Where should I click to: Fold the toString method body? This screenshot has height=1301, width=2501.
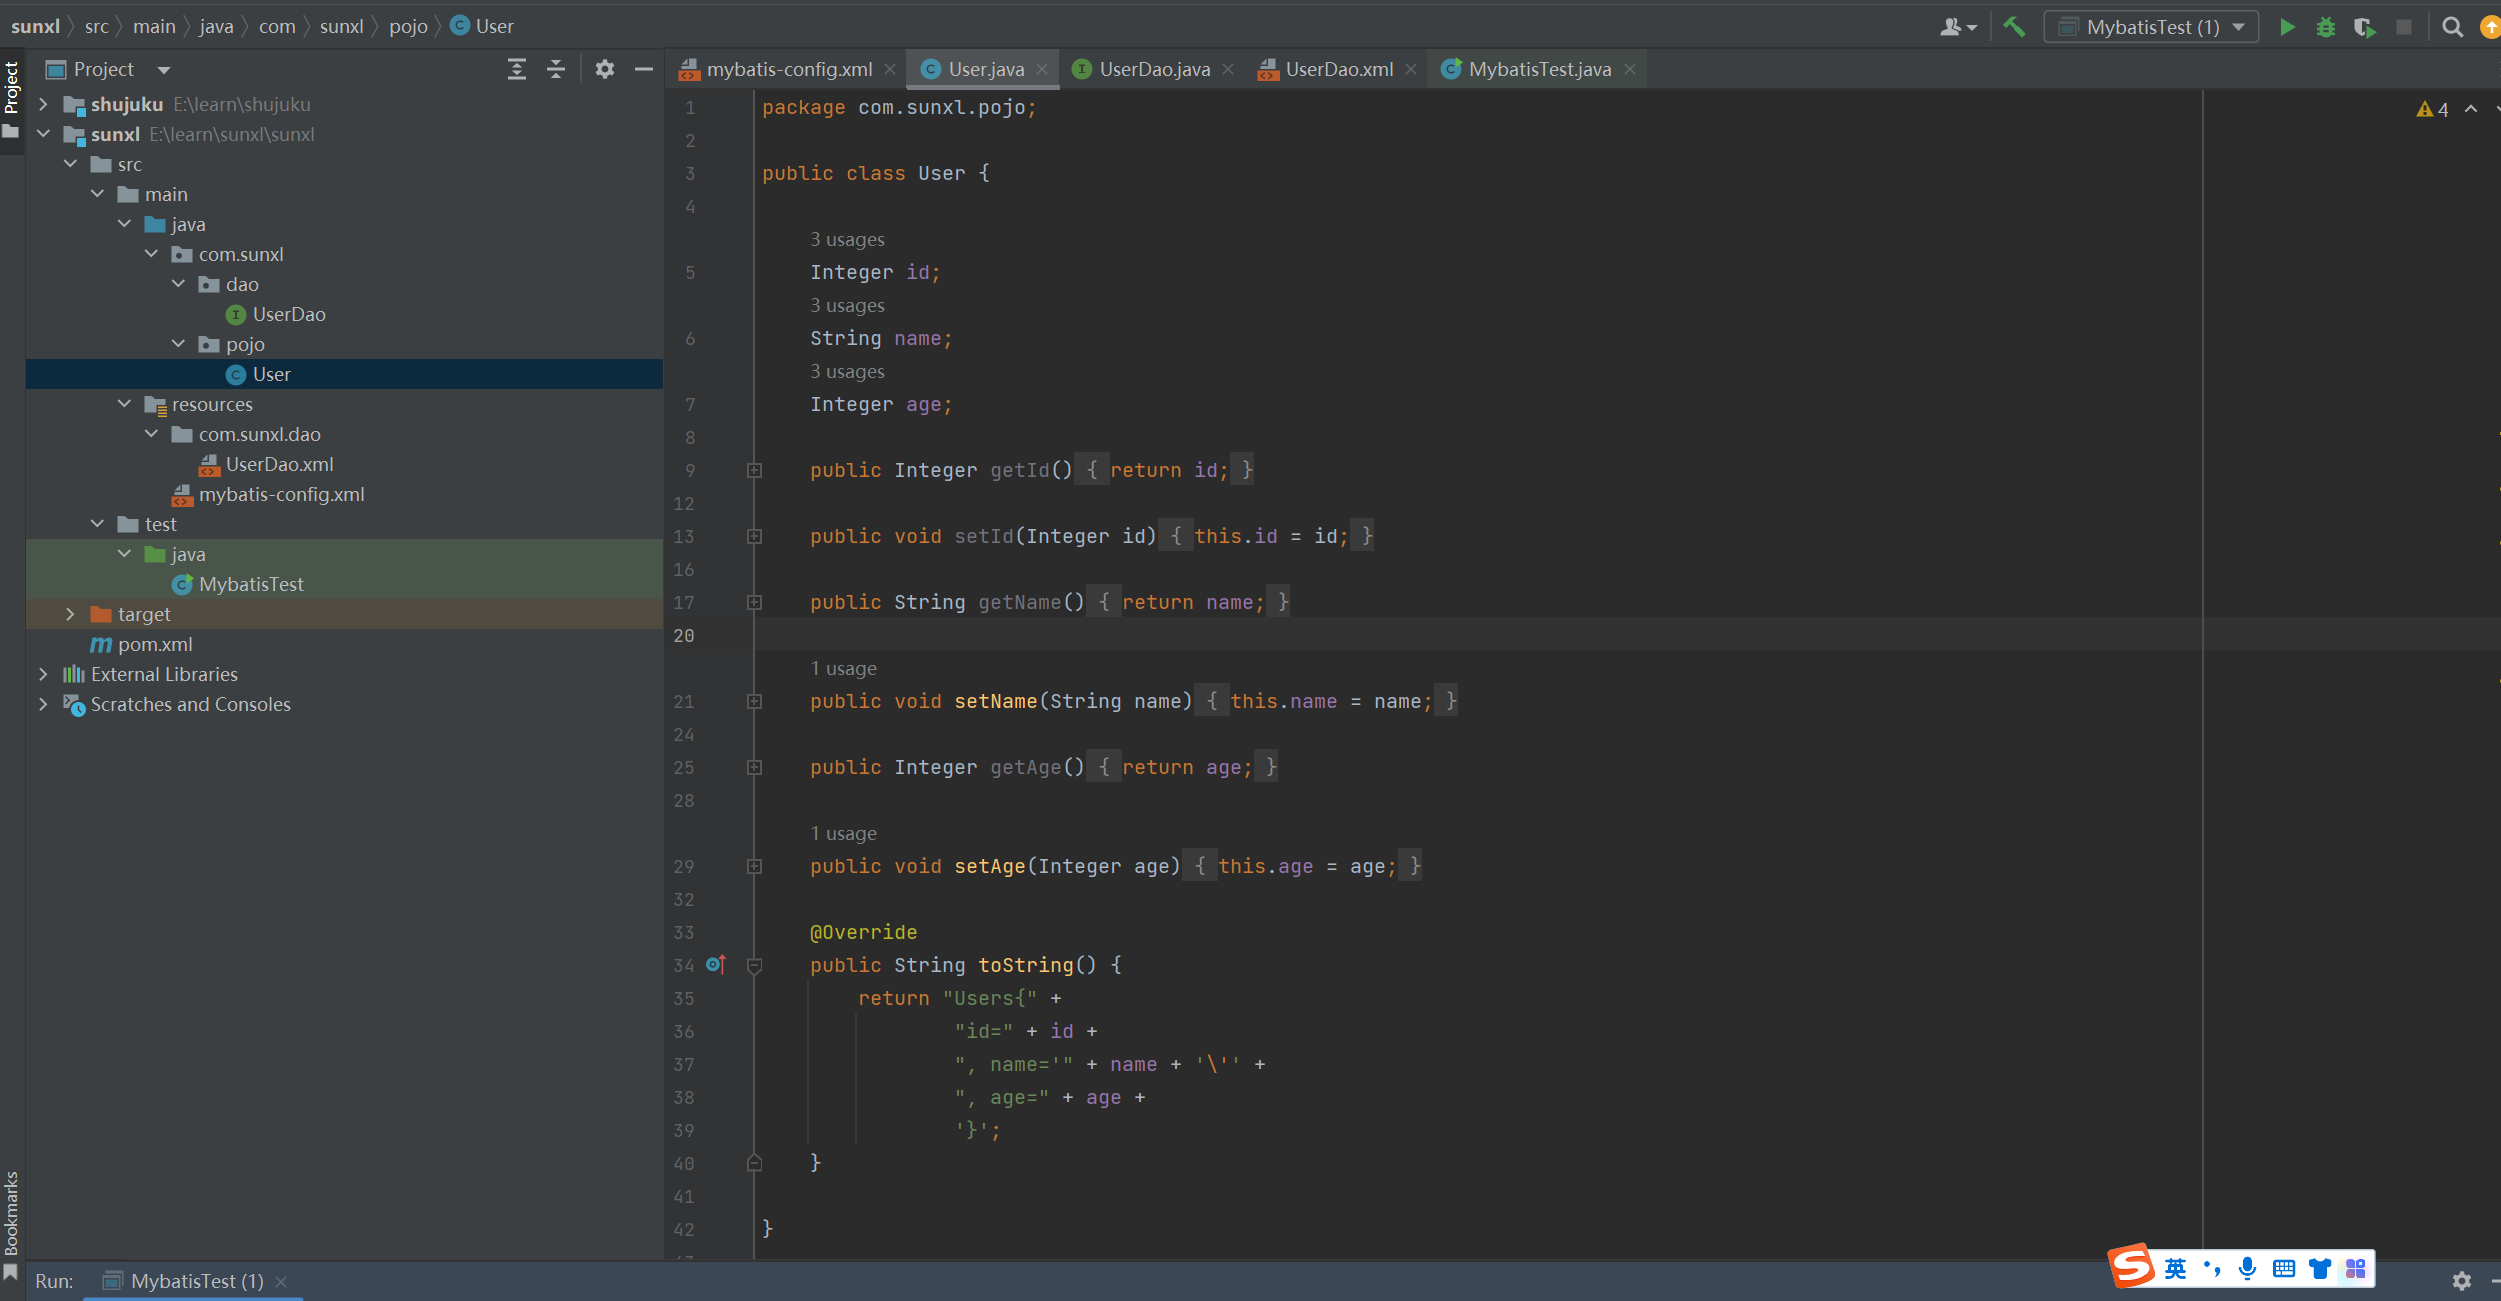755,965
